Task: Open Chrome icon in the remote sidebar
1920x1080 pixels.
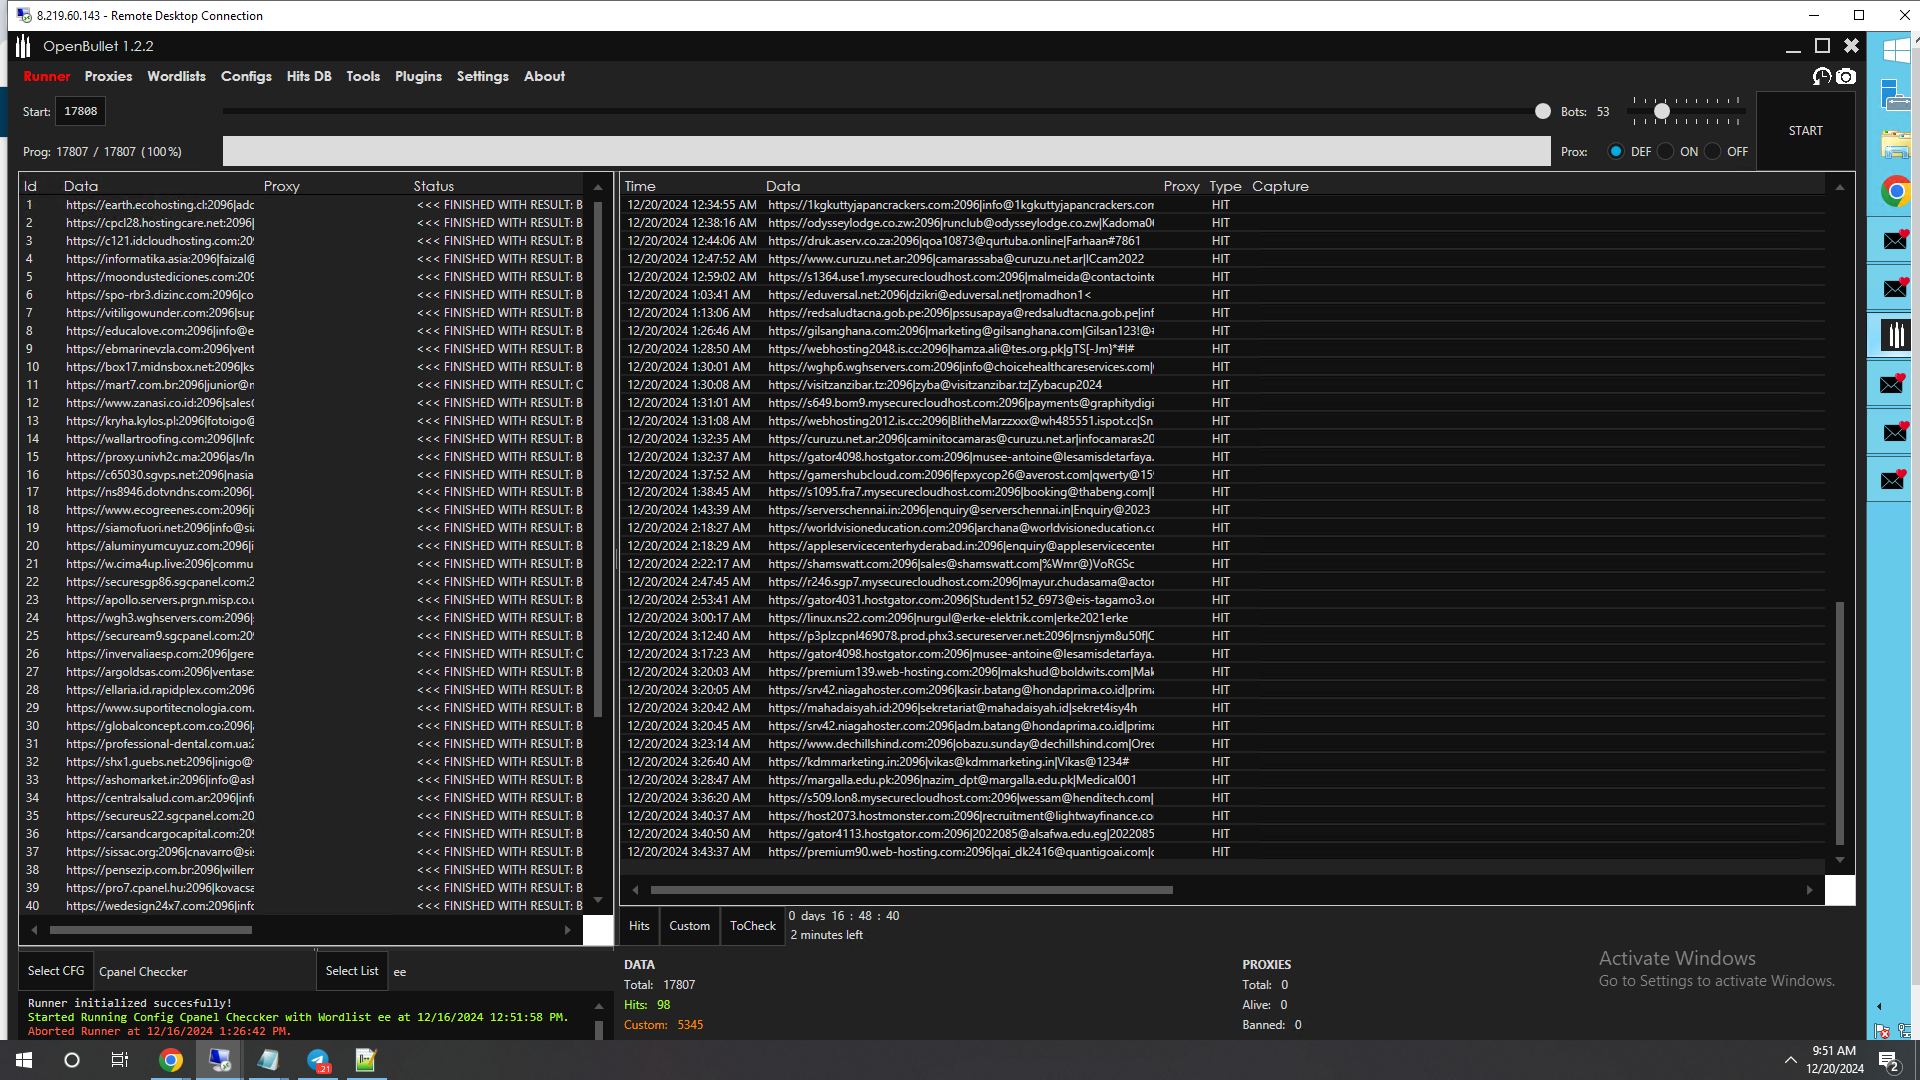Action: pos(1894,191)
